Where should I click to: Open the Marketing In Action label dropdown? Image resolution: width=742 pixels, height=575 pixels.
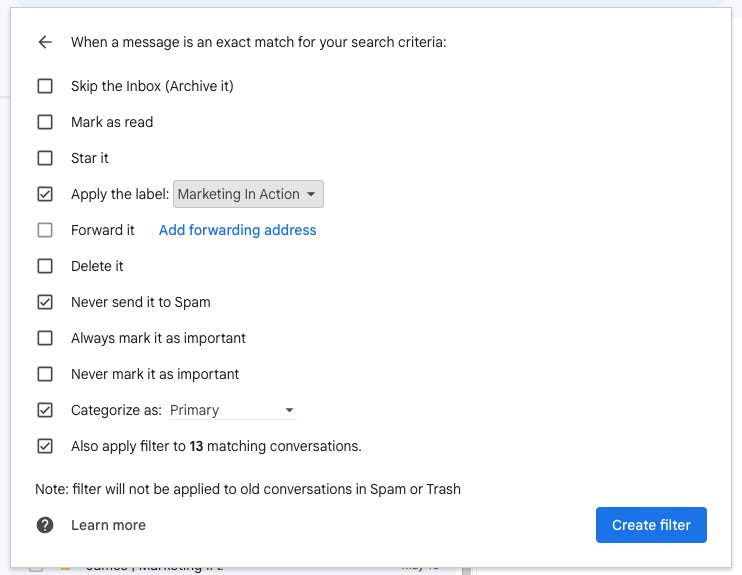(x=248, y=194)
